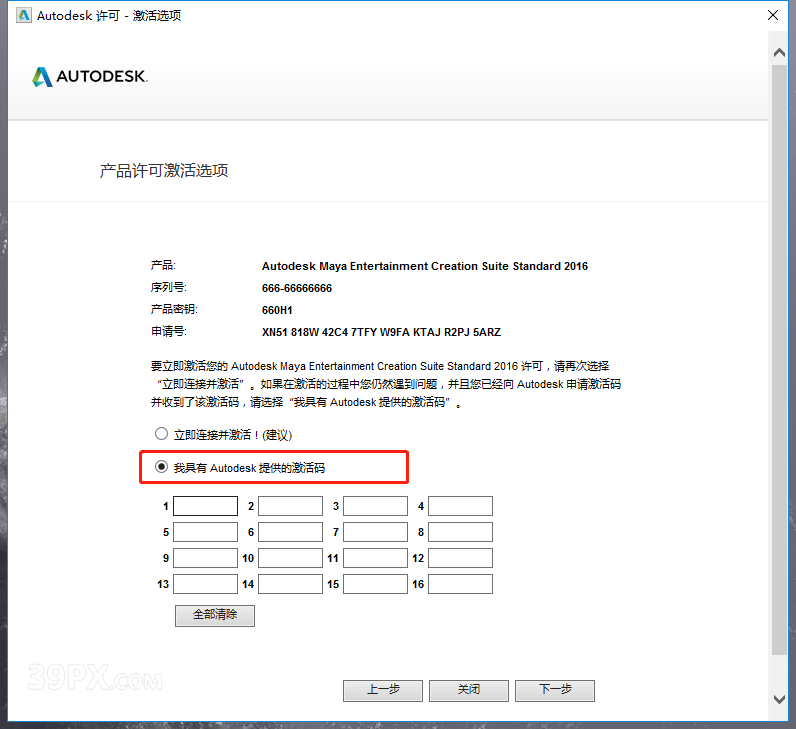Viewport: 796px width, 729px height.
Task: Click activation code field 1
Action: coord(206,506)
